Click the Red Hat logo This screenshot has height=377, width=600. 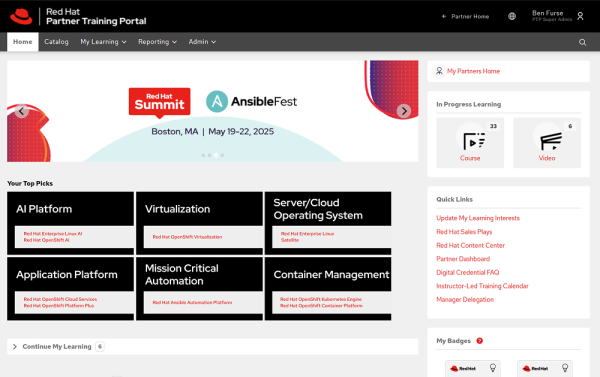[21, 16]
